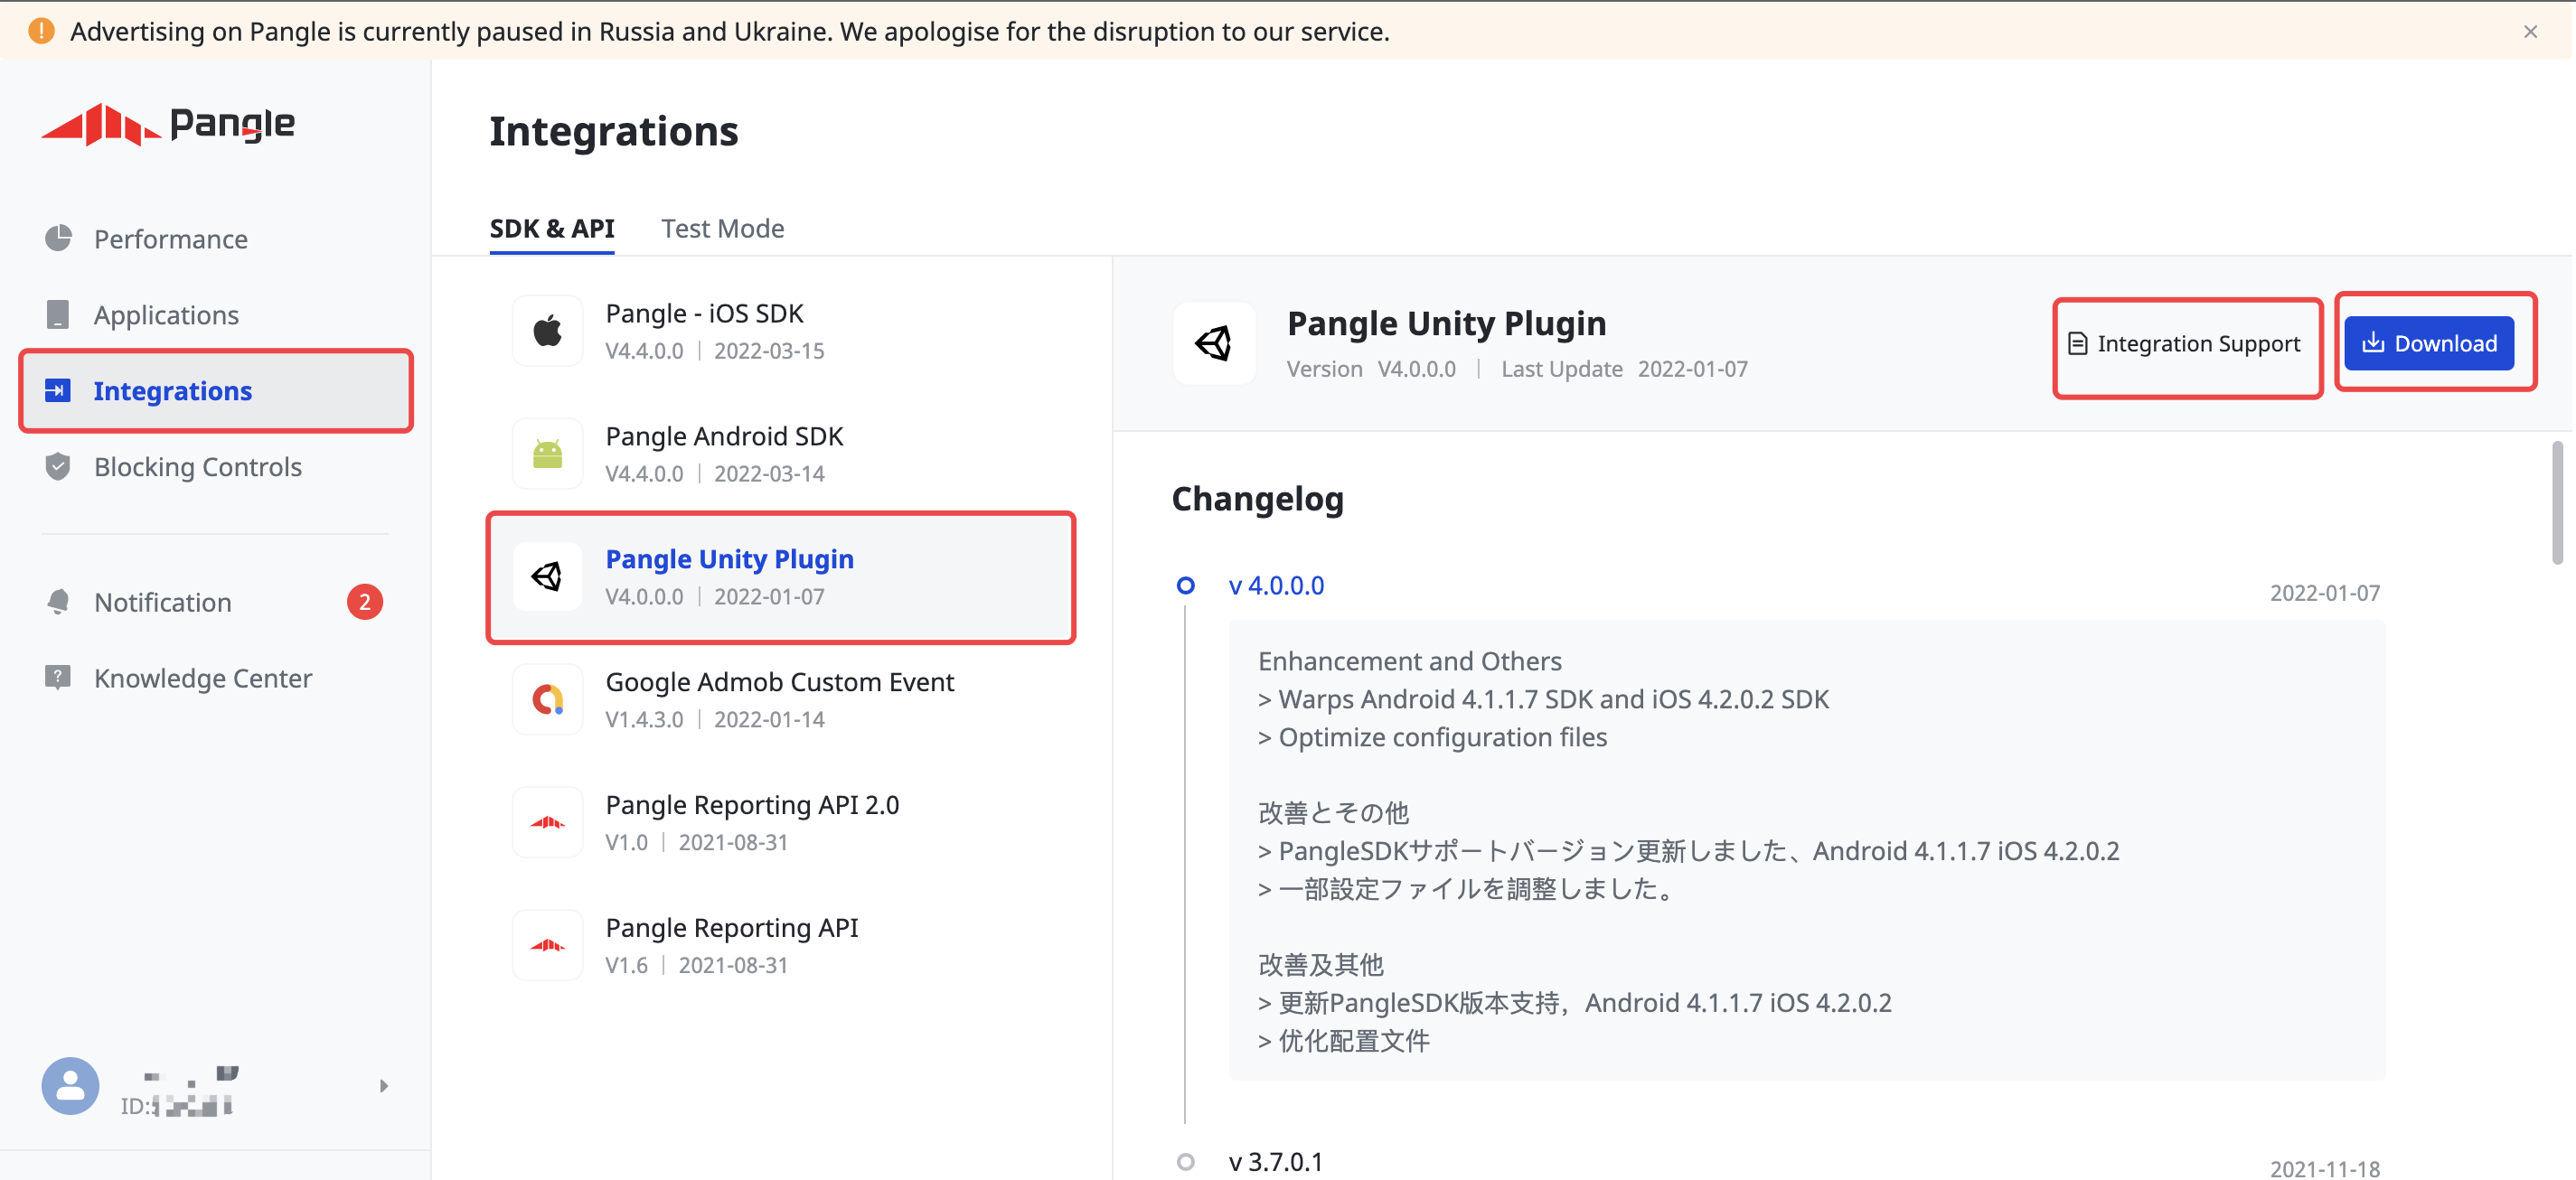Click the Unity icon in plugin header
Screen dimensions: 2576x1180
(1214, 344)
